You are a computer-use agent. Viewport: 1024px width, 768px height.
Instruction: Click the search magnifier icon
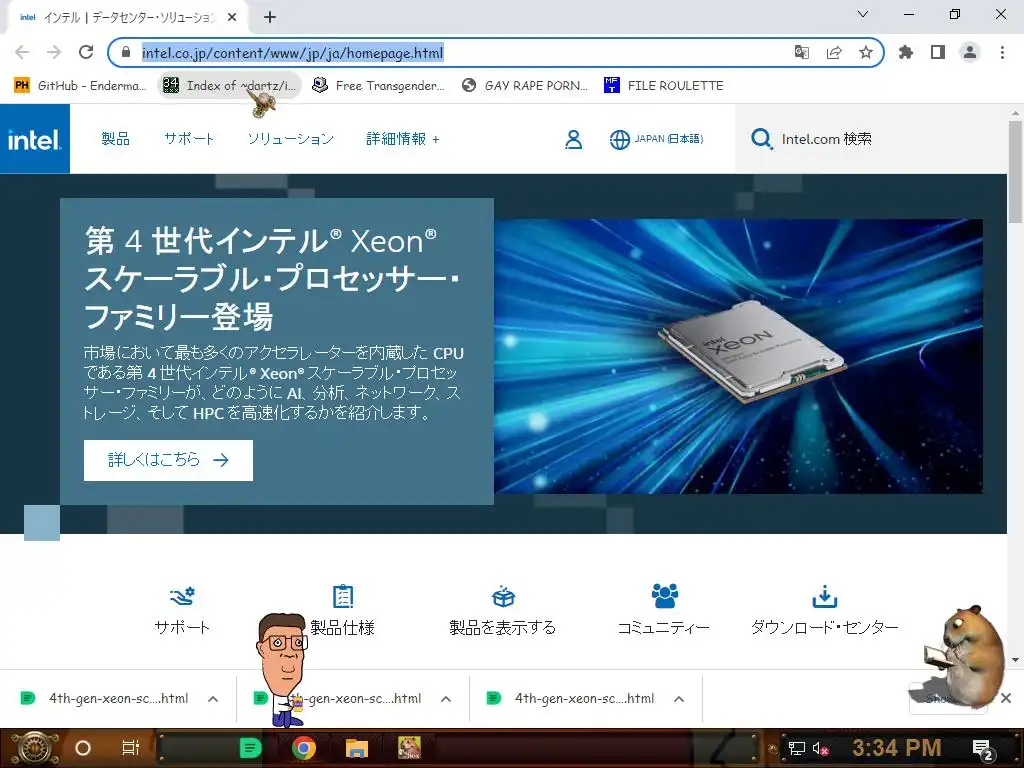761,139
